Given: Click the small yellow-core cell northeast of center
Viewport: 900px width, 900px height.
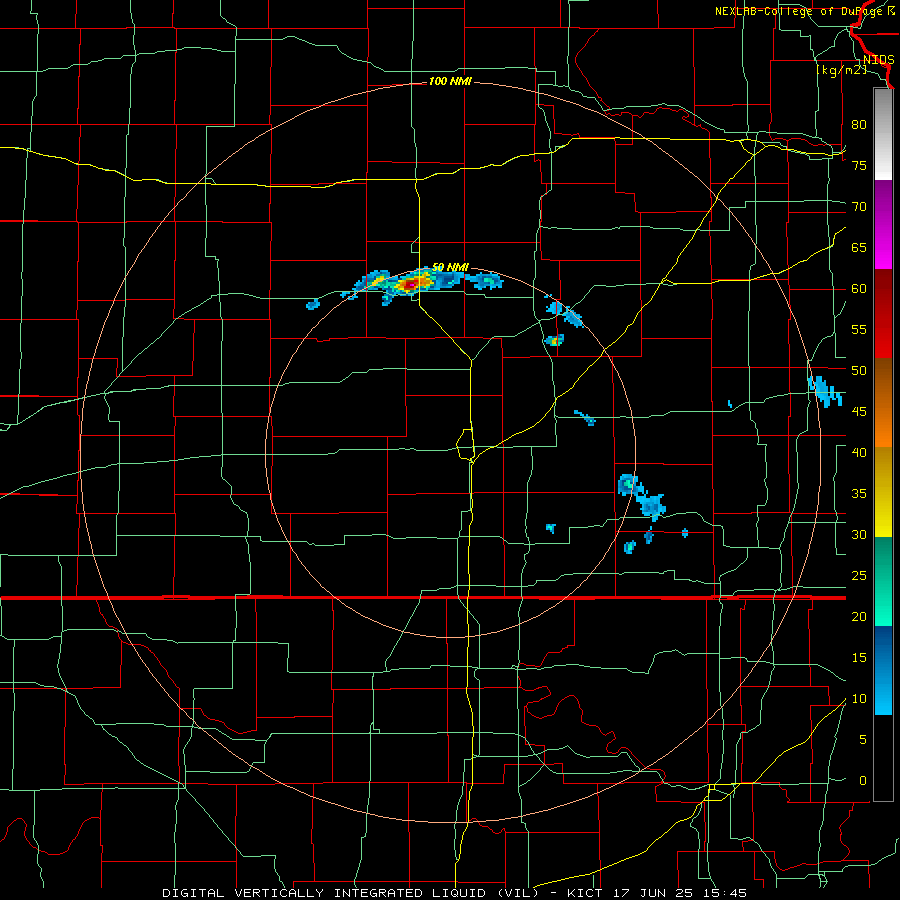Looking at the screenshot, I should pos(554,340).
